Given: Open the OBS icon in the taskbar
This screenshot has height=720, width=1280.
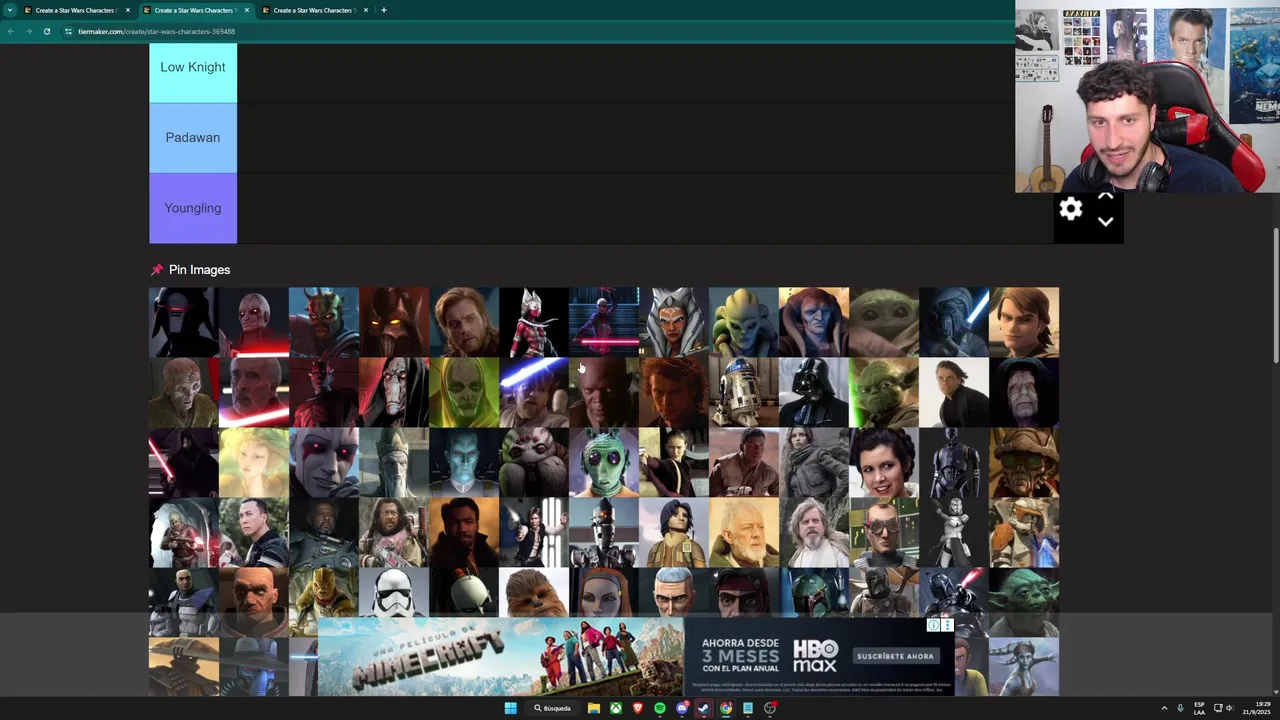Looking at the screenshot, I should (x=770, y=708).
